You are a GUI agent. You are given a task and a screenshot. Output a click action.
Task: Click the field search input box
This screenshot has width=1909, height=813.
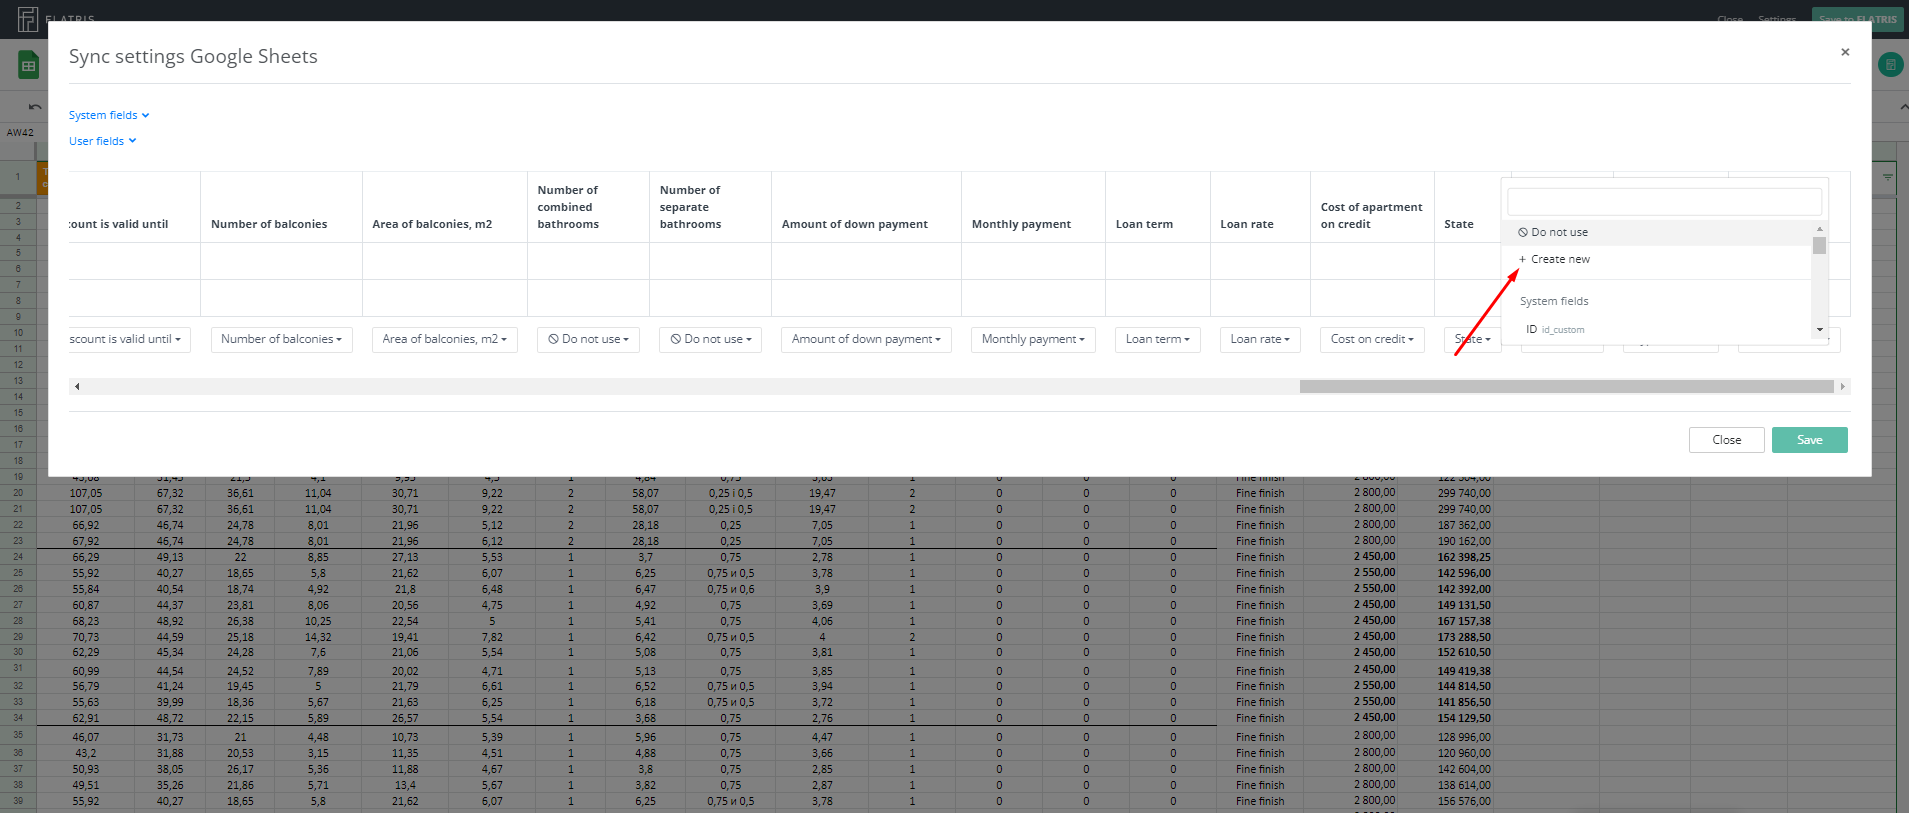(x=1663, y=202)
